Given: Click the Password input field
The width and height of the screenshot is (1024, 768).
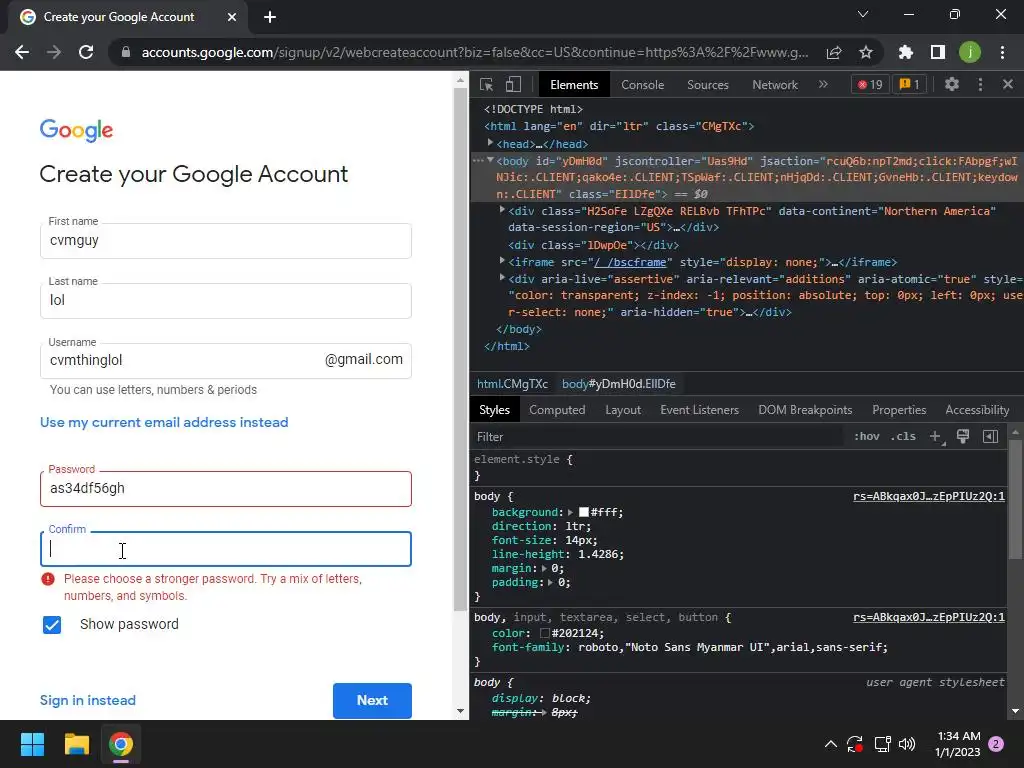Looking at the screenshot, I should [226, 489].
